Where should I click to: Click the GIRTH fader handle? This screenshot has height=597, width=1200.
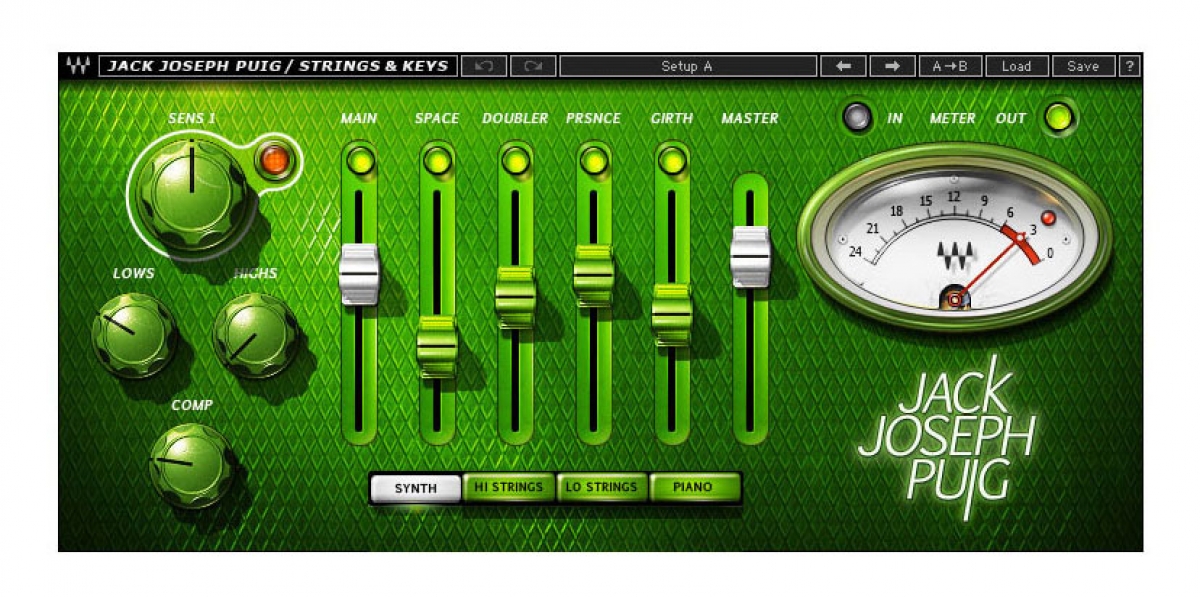click(x=672, y=314)
